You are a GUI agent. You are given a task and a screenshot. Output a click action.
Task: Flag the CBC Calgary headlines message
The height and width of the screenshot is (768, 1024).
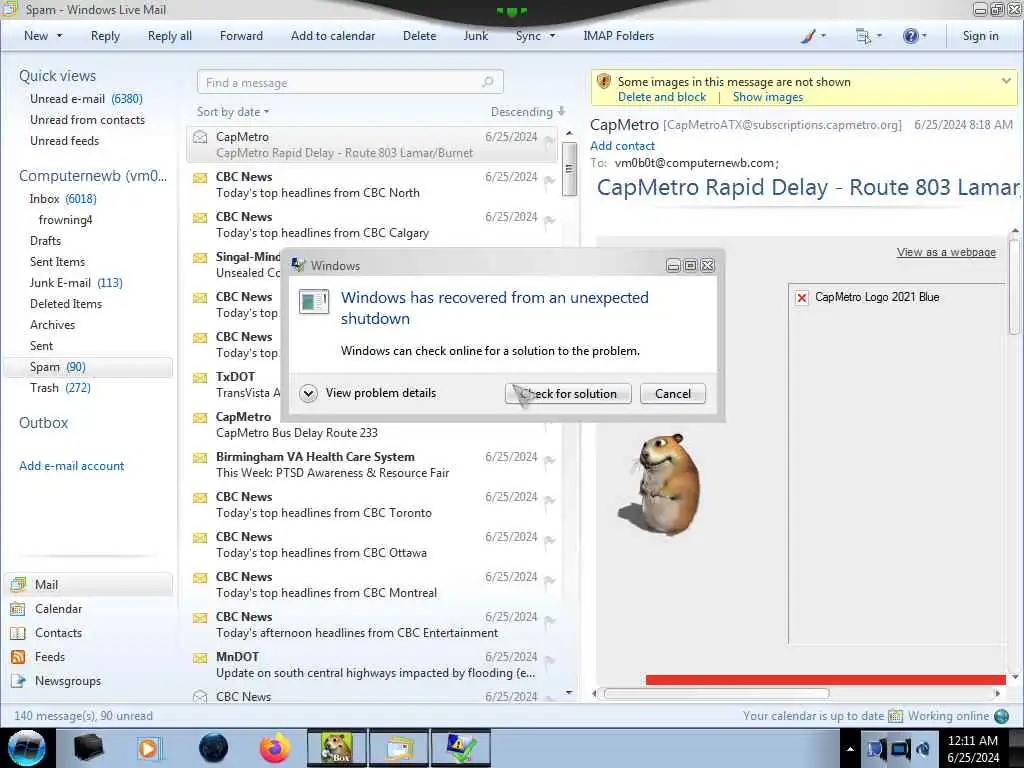[x=549, y=220]
